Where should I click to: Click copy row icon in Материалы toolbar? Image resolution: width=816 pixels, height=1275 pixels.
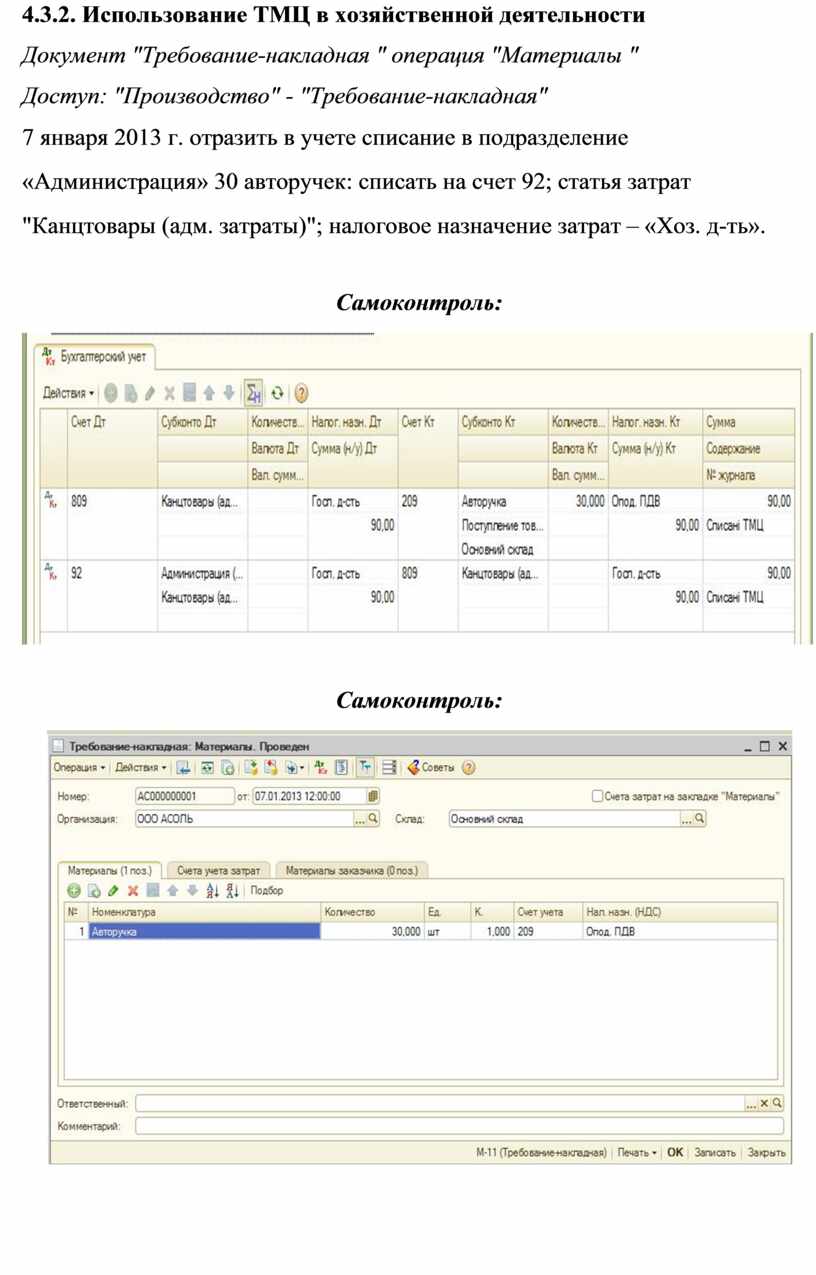93,890
